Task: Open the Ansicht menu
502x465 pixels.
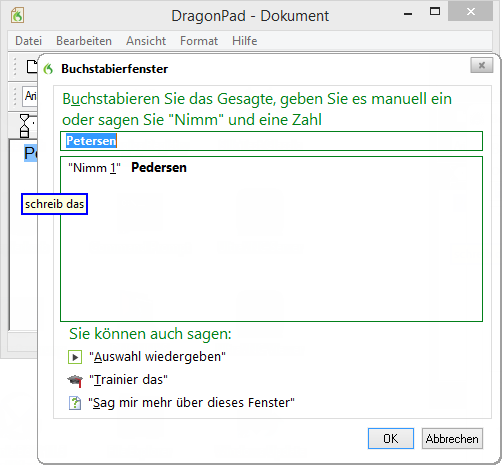Action: tap(146, 41)
